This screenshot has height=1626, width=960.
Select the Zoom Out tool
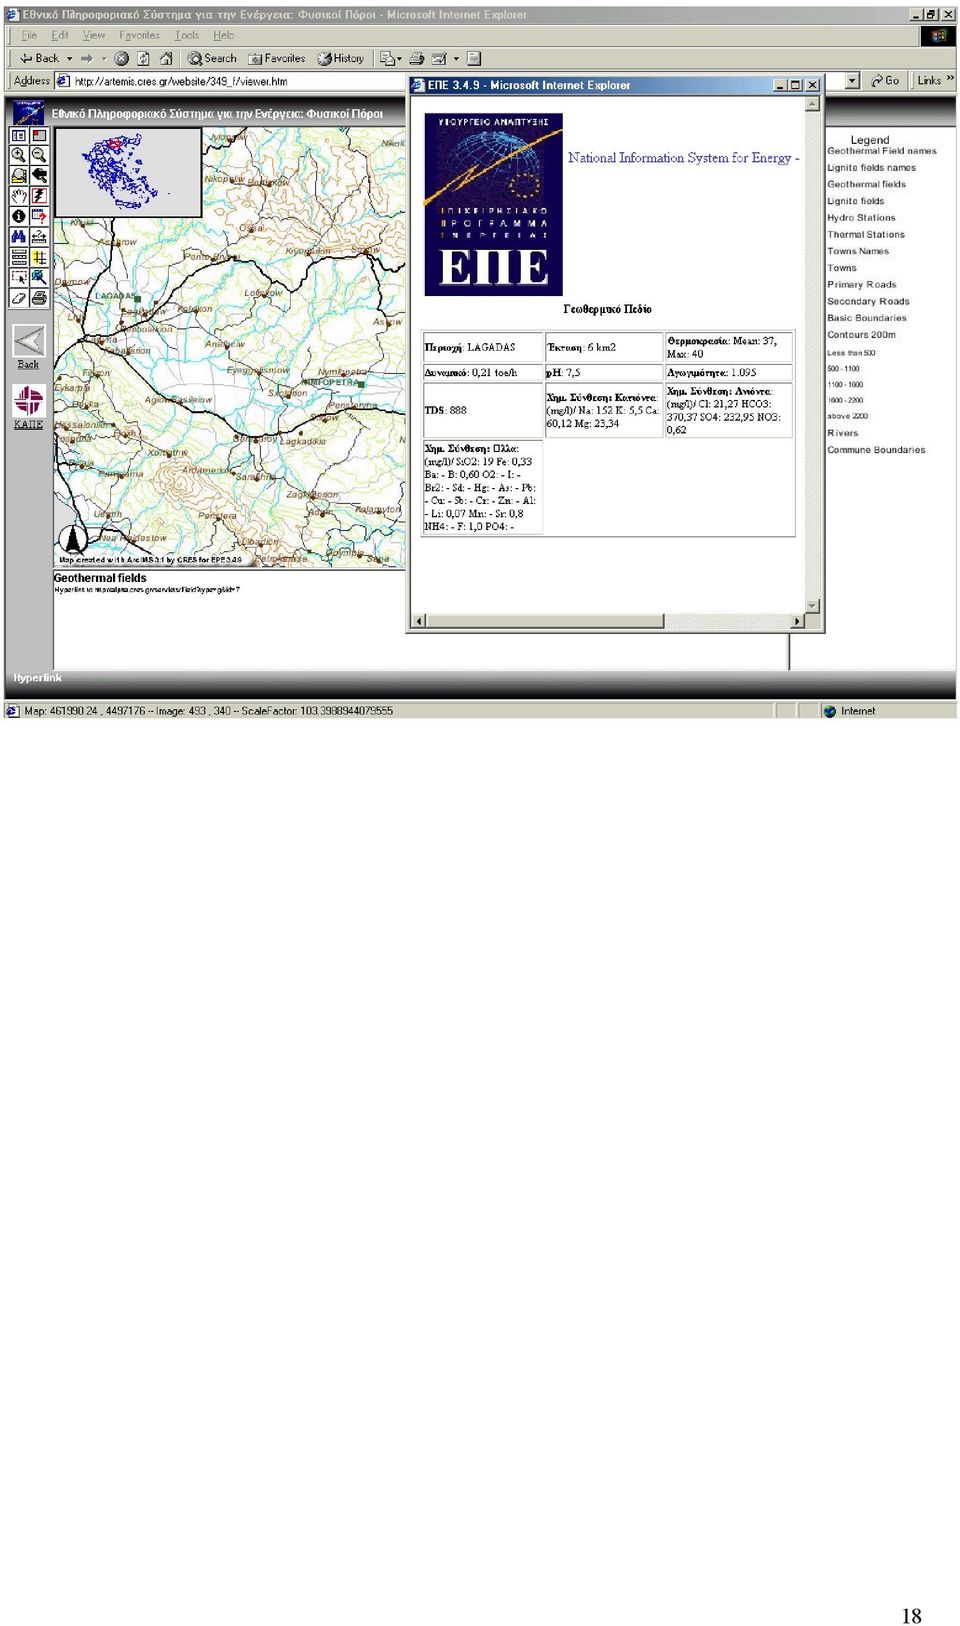39,155
